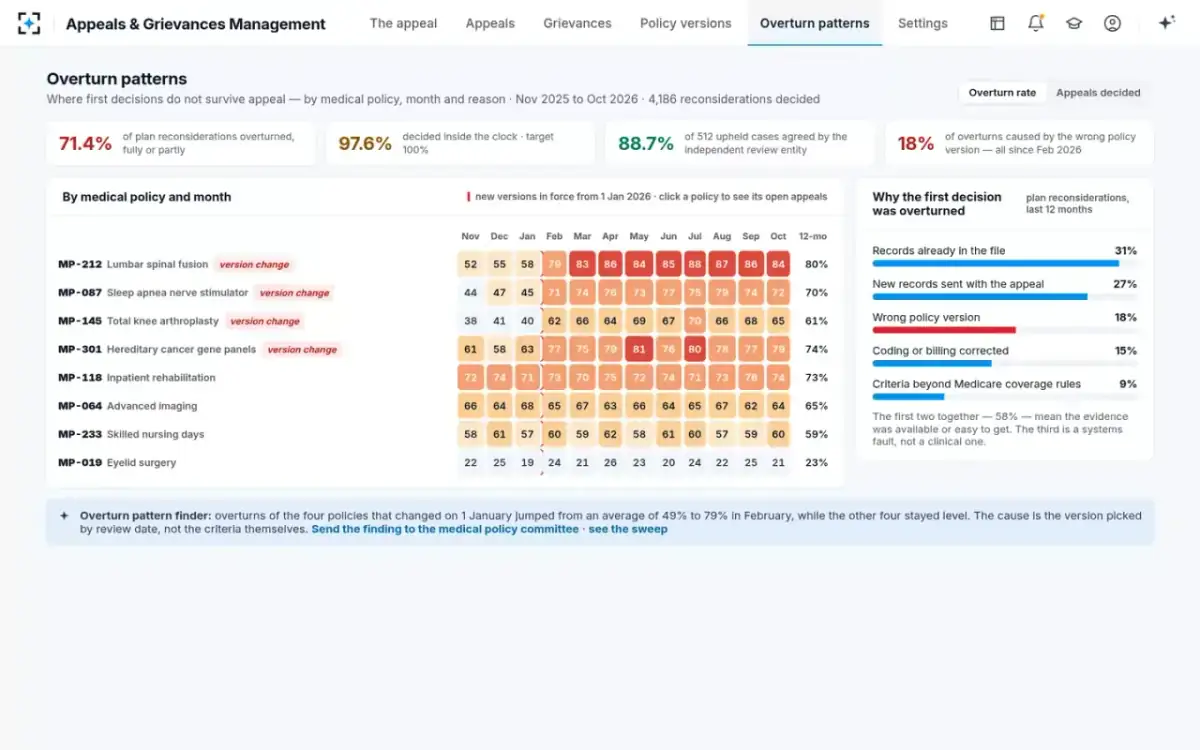This screenshot has height=750, width=1200.
Task: Click the app logo icon
Action: [29, 23]
